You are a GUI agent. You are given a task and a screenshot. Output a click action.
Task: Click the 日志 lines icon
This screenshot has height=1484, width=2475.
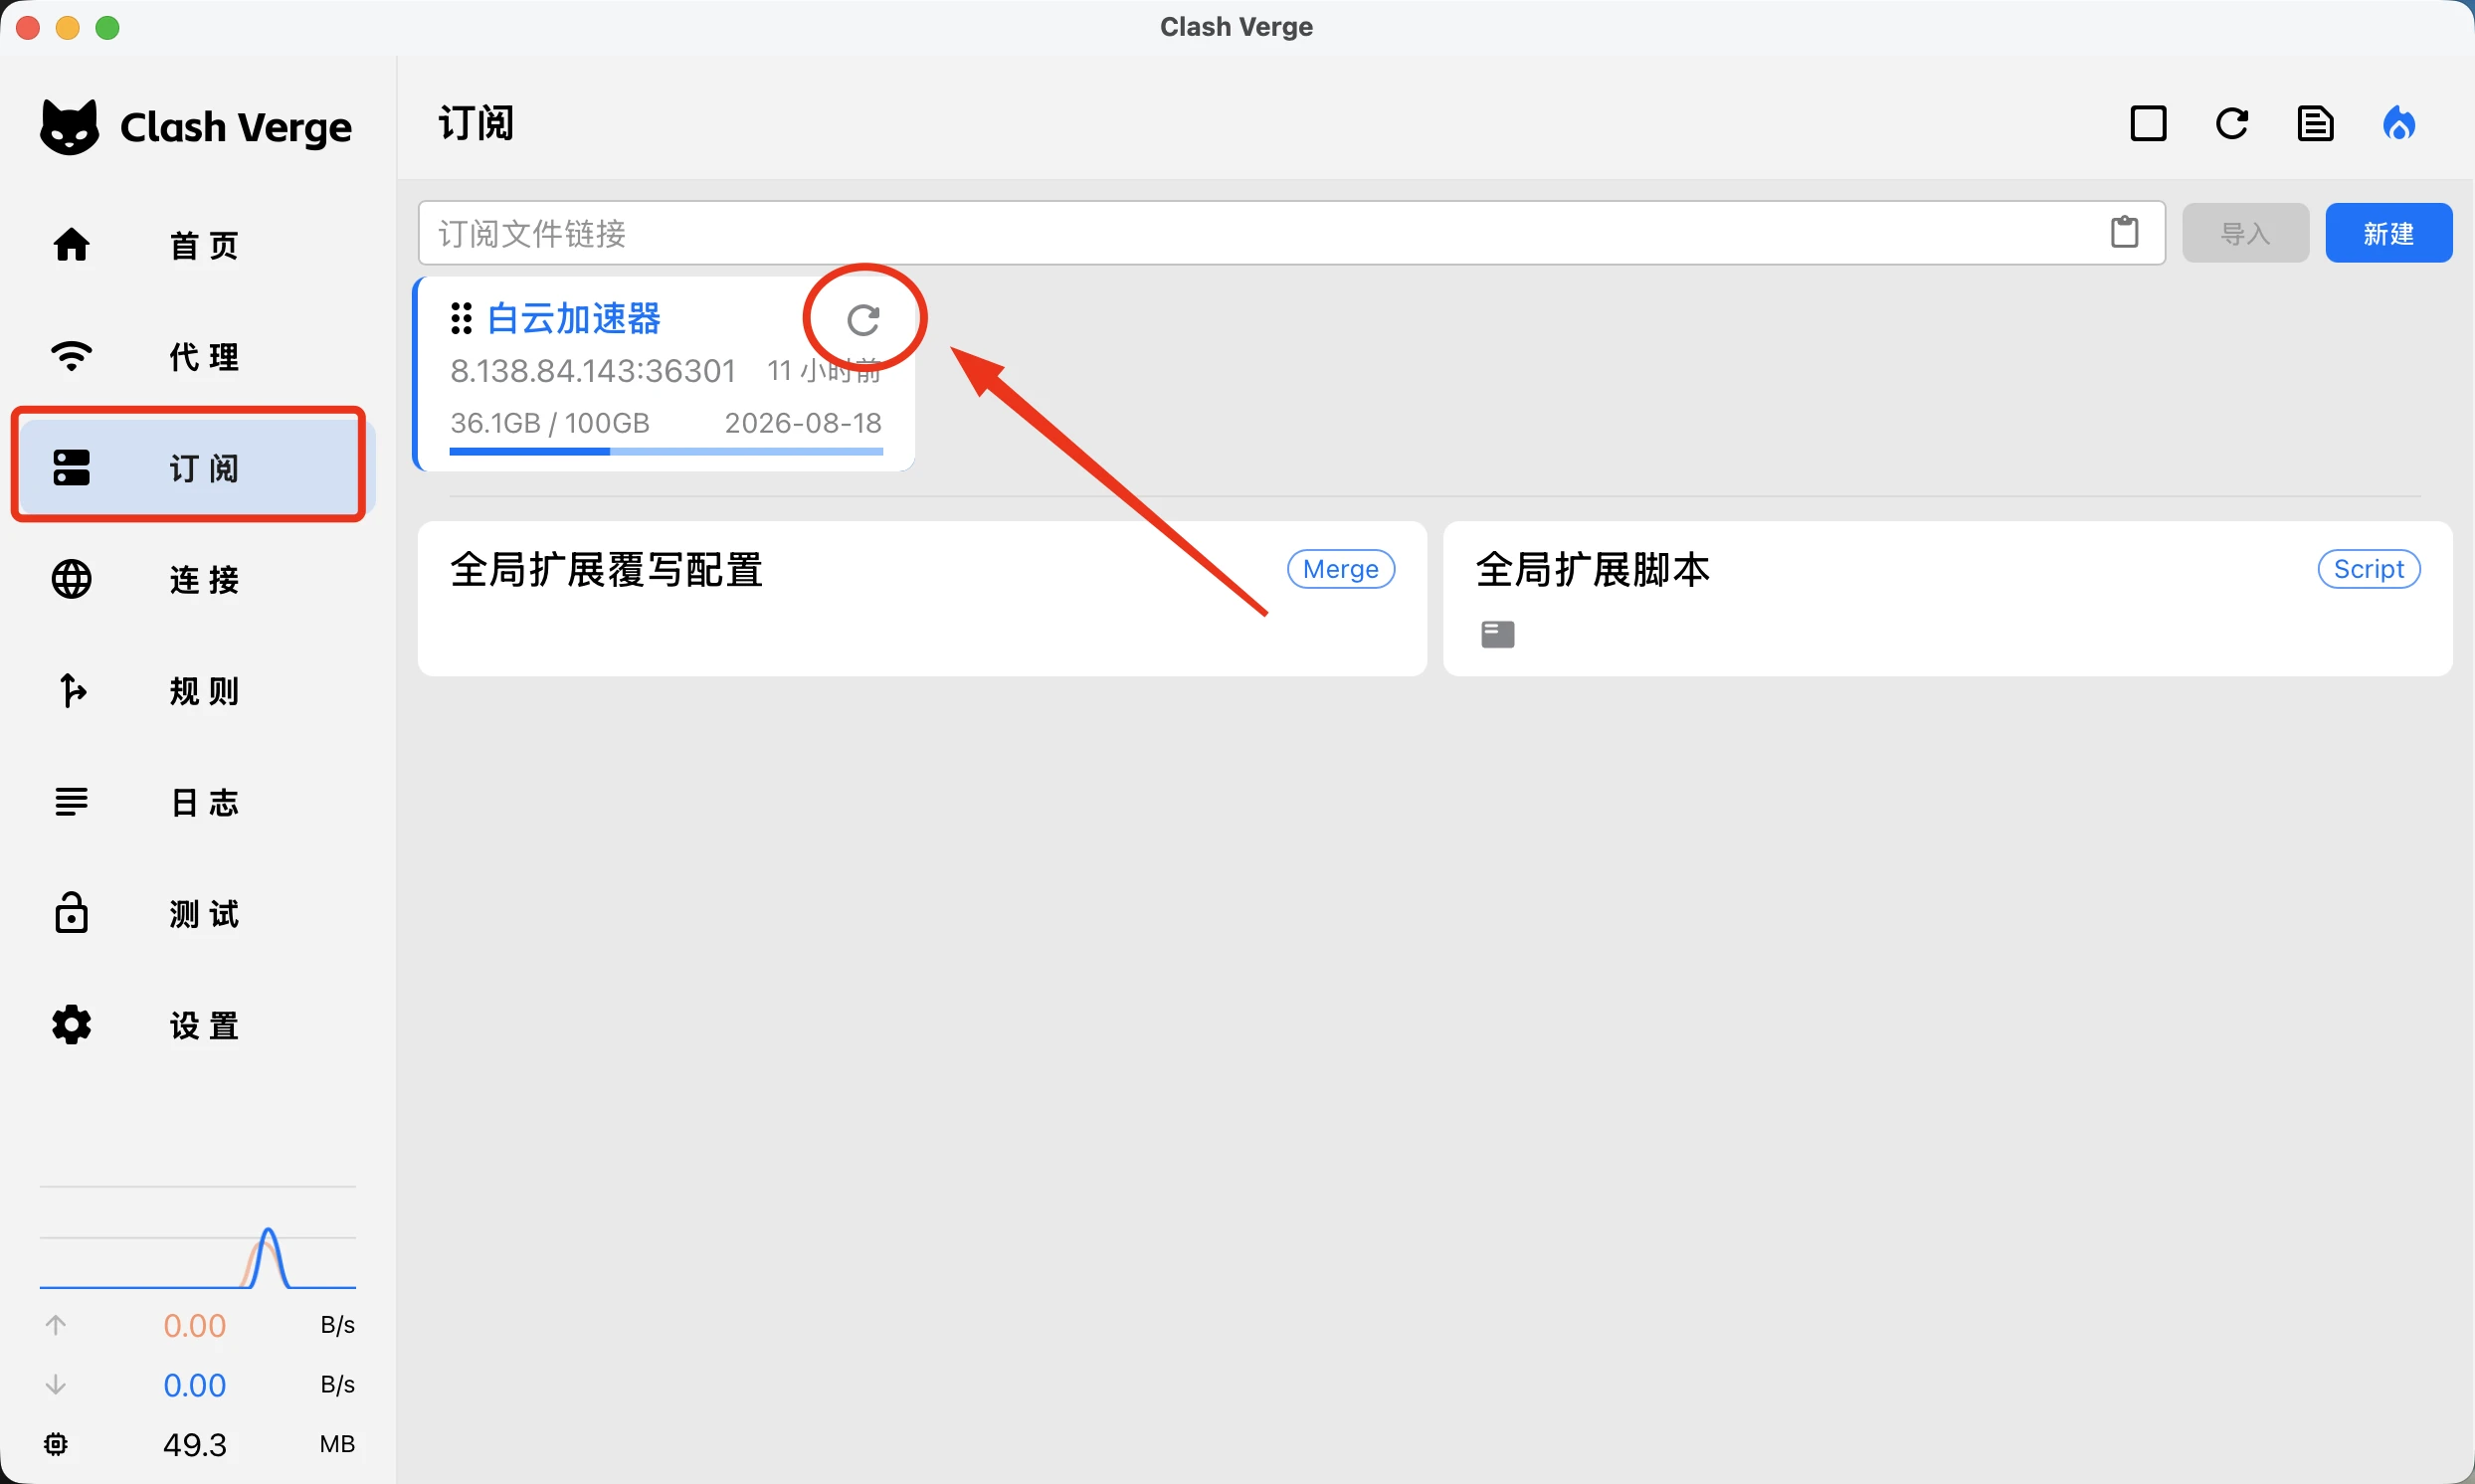[71, 802]
